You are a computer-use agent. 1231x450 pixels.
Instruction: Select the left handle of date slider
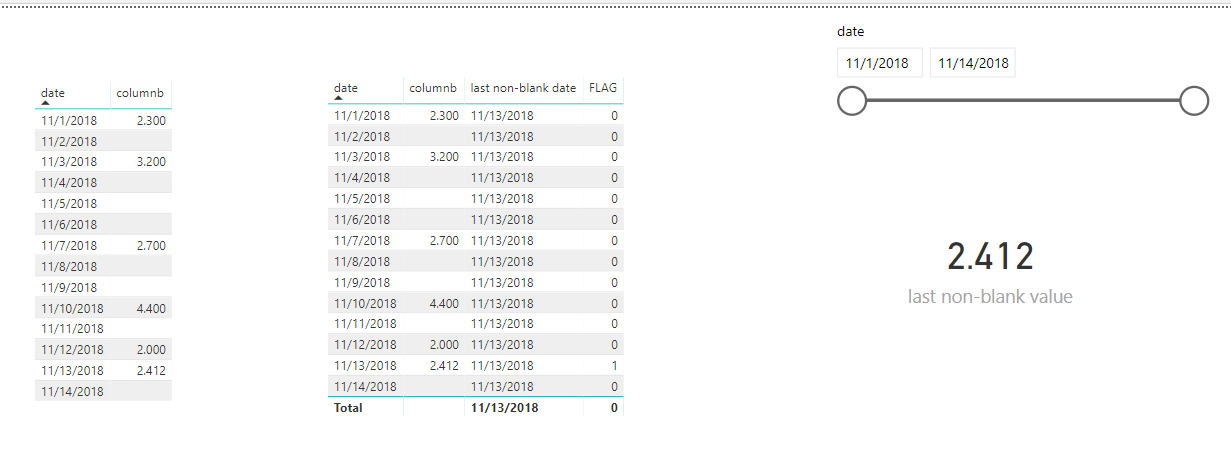point(851,101)
